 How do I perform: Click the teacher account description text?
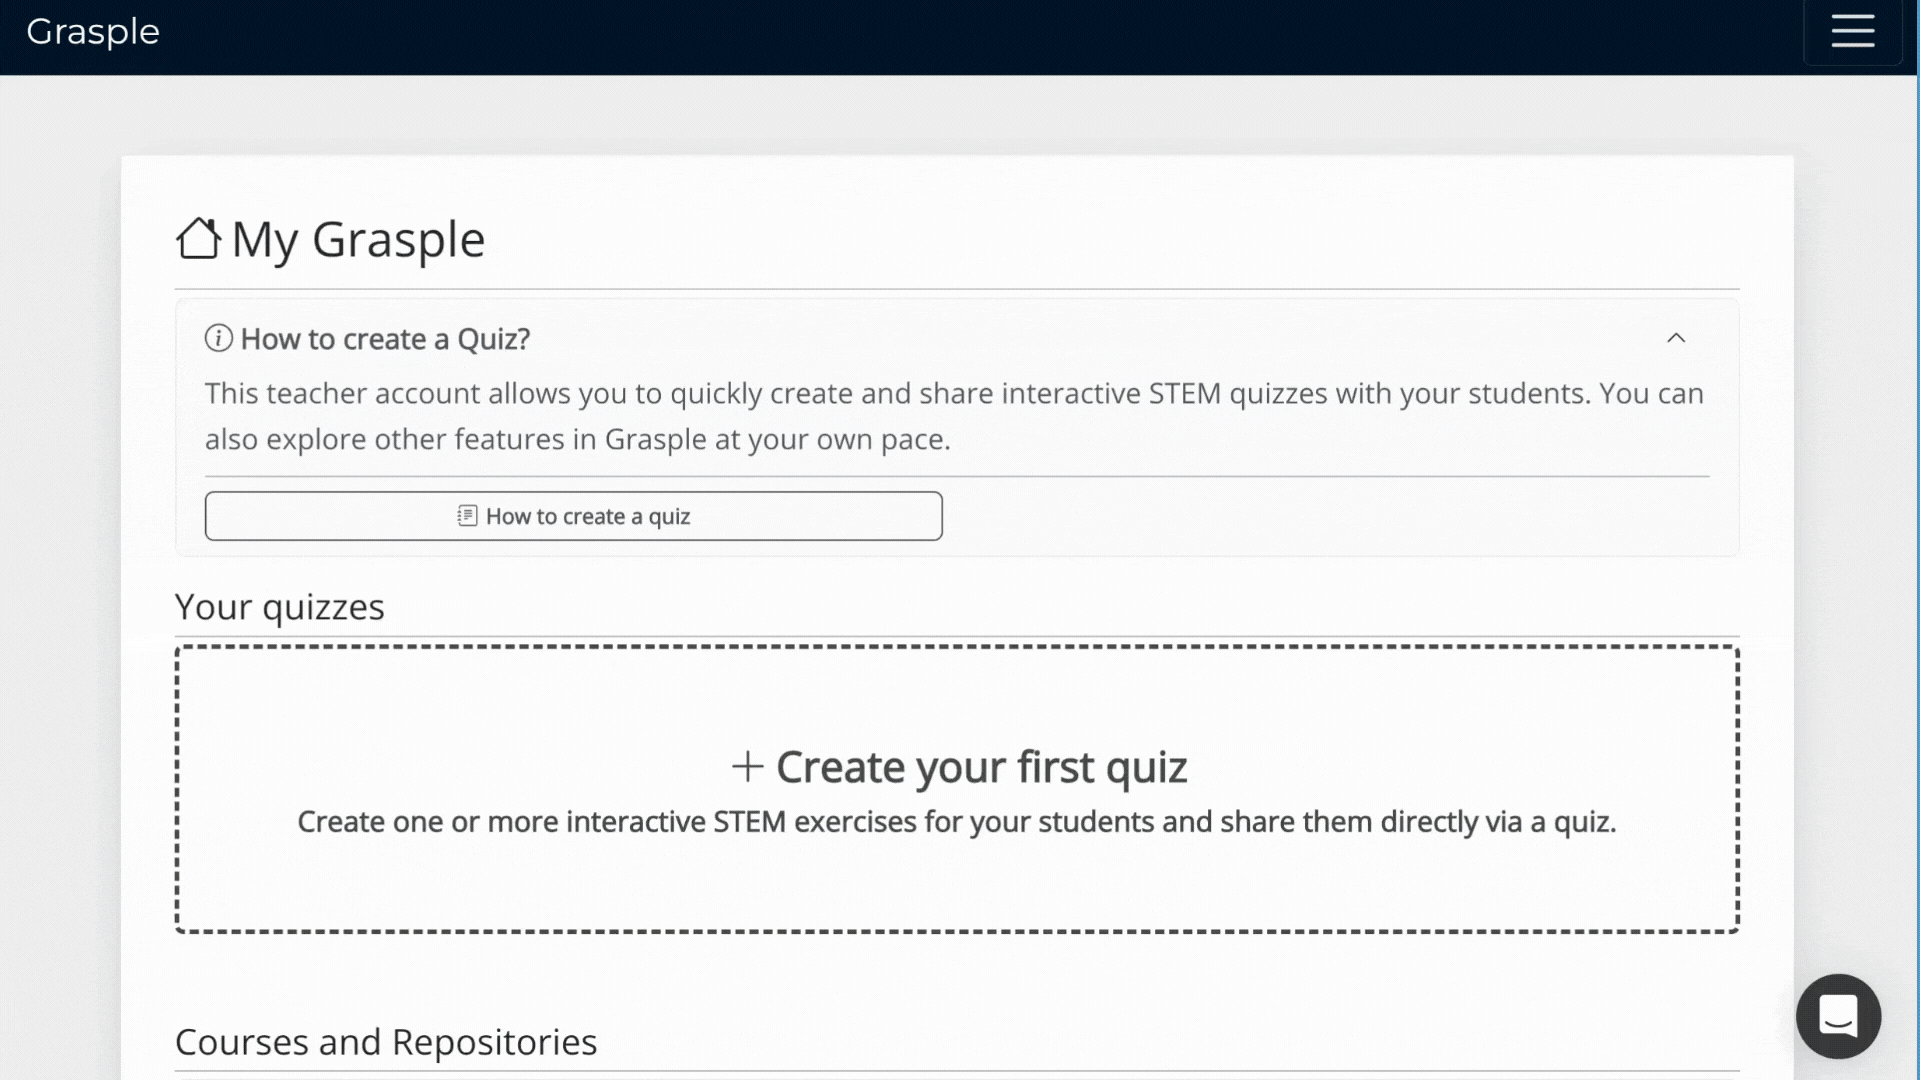point(950,415)
